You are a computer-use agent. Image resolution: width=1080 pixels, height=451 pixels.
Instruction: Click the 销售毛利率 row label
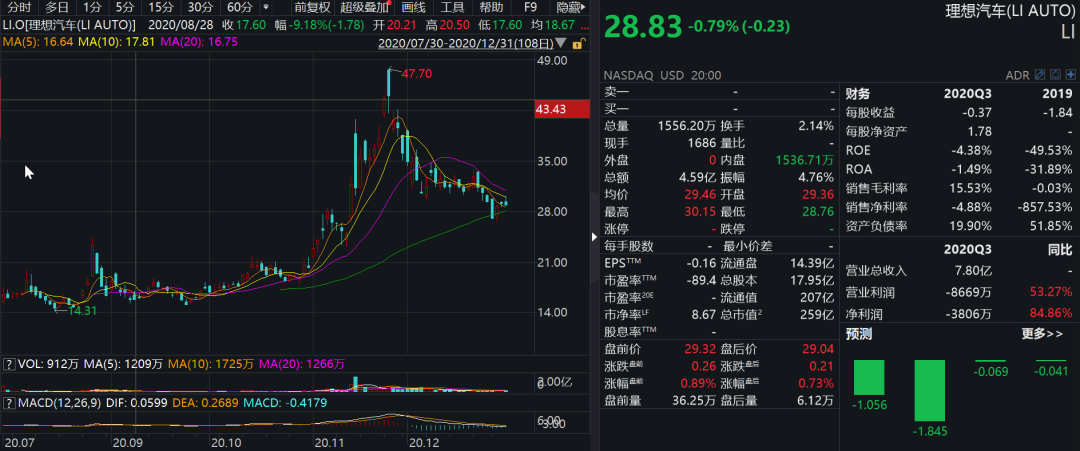[875, 188]
